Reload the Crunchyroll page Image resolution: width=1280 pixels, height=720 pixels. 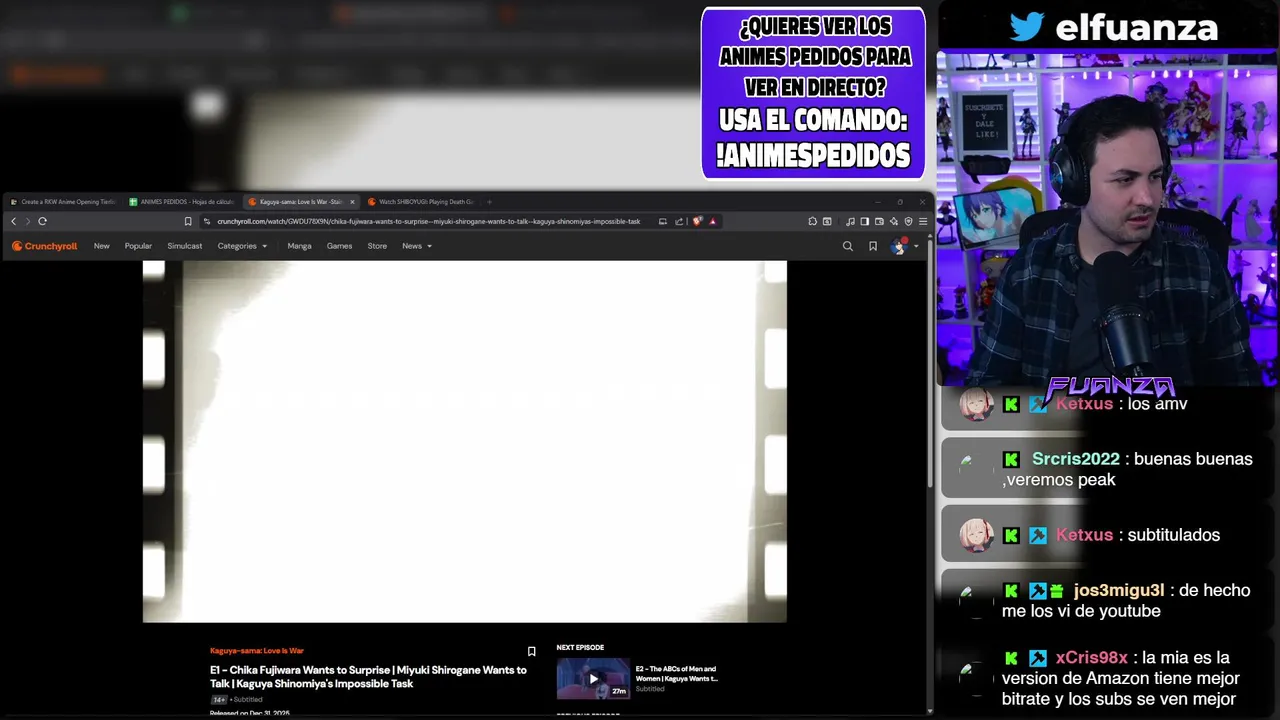coord(42,221)
